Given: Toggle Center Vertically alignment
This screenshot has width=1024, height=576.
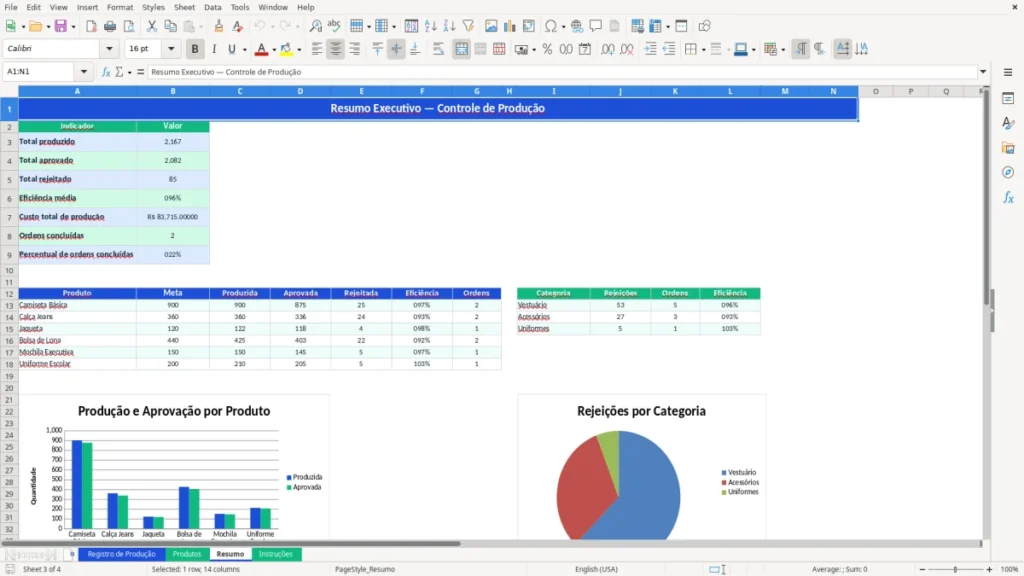Looking at the screenshot, I should (x=396, y=49).
